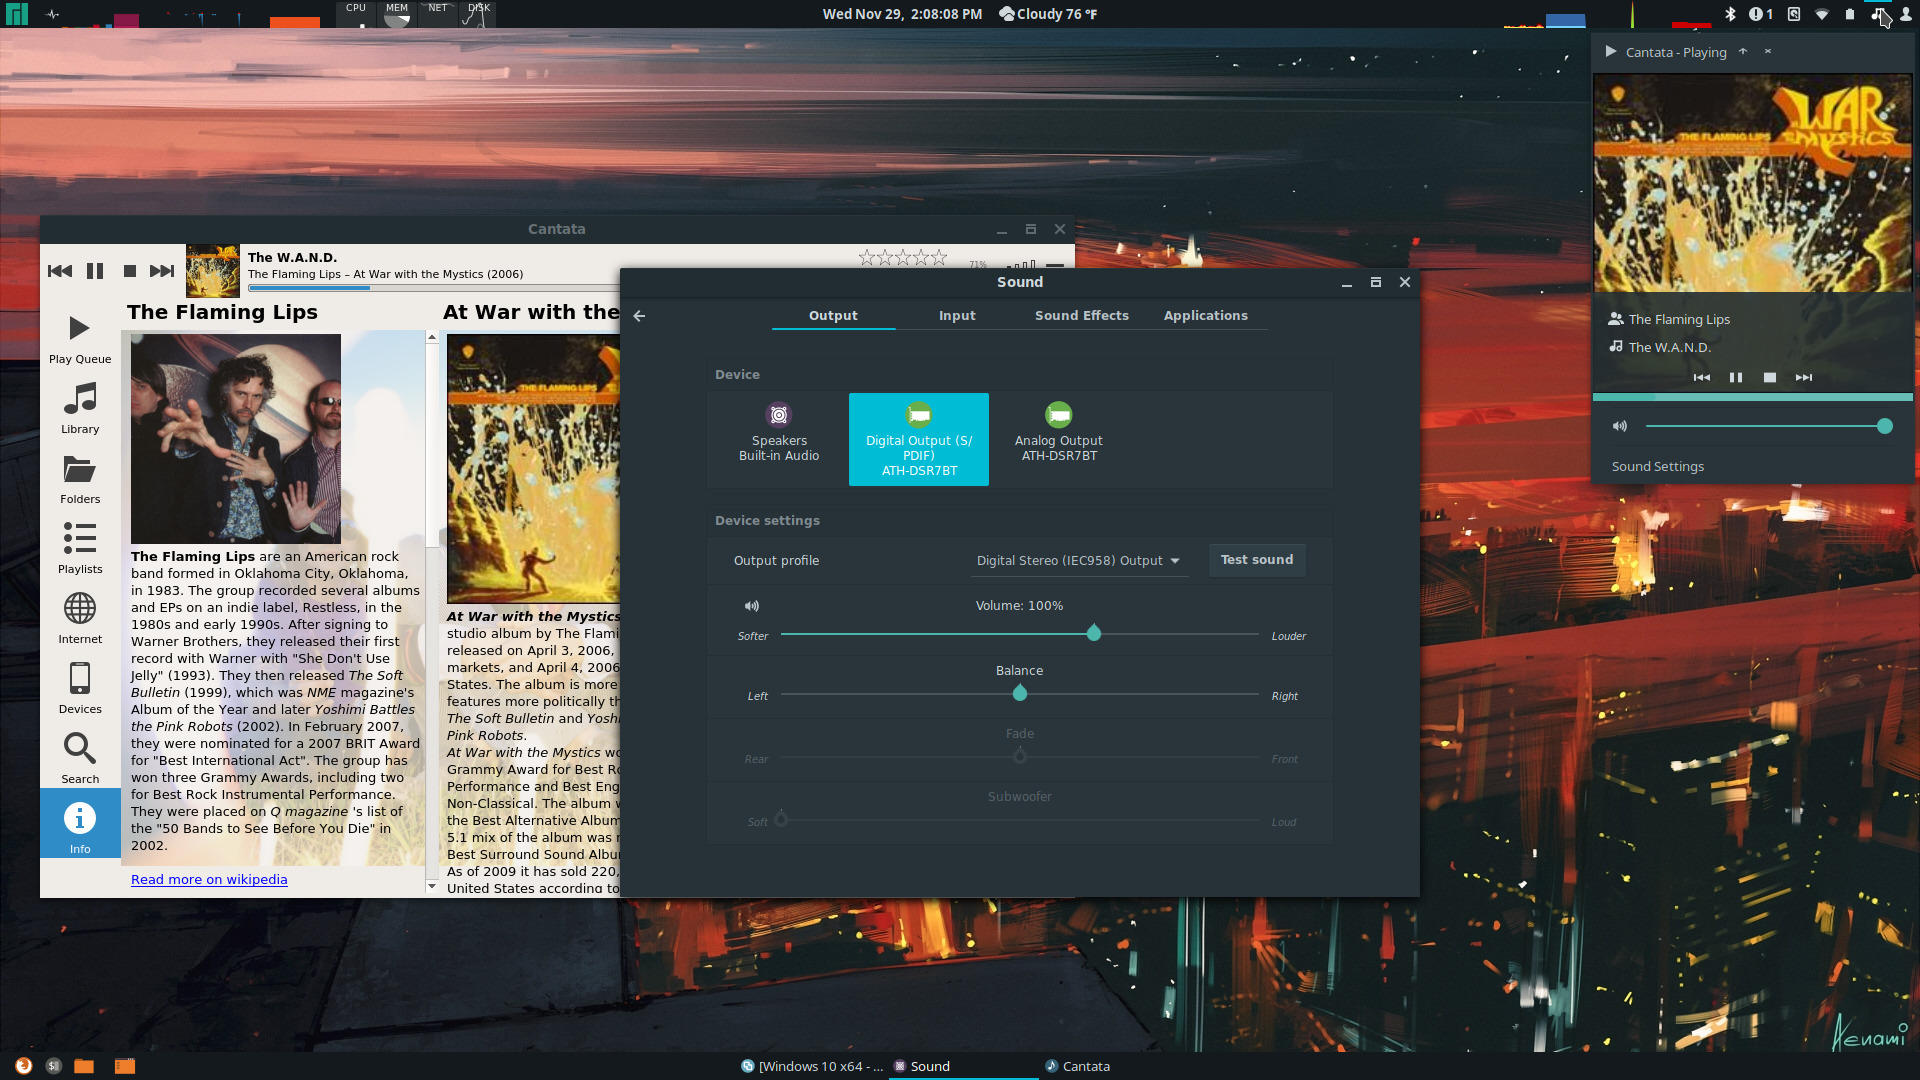Image resolution: width=1920 pixels, height=1080 pixels.
Task: Open Folders view in Cantata sidebar
Action: click(80, 478)
